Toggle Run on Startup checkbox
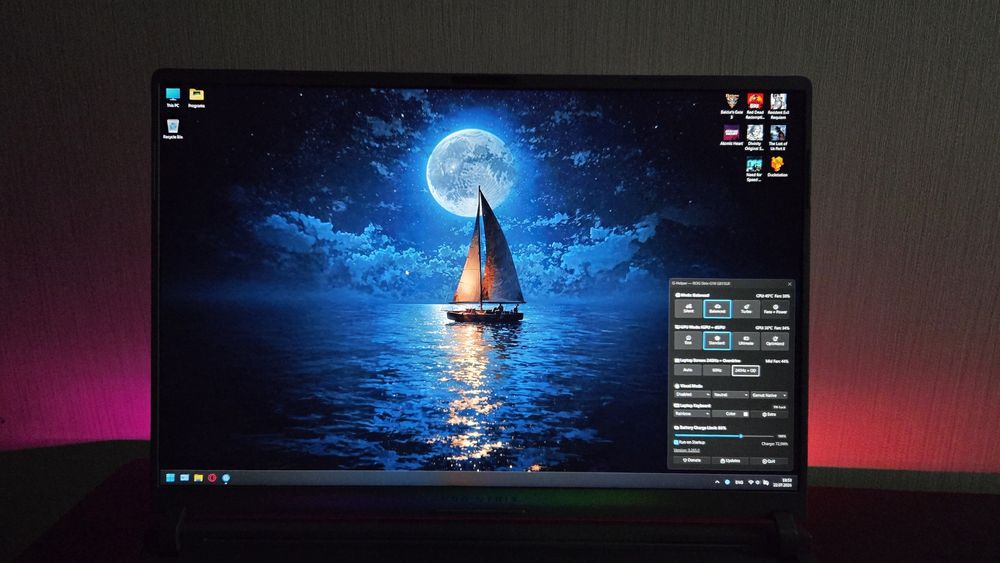This screenshot has width=1000, height=563. (690, 442)
